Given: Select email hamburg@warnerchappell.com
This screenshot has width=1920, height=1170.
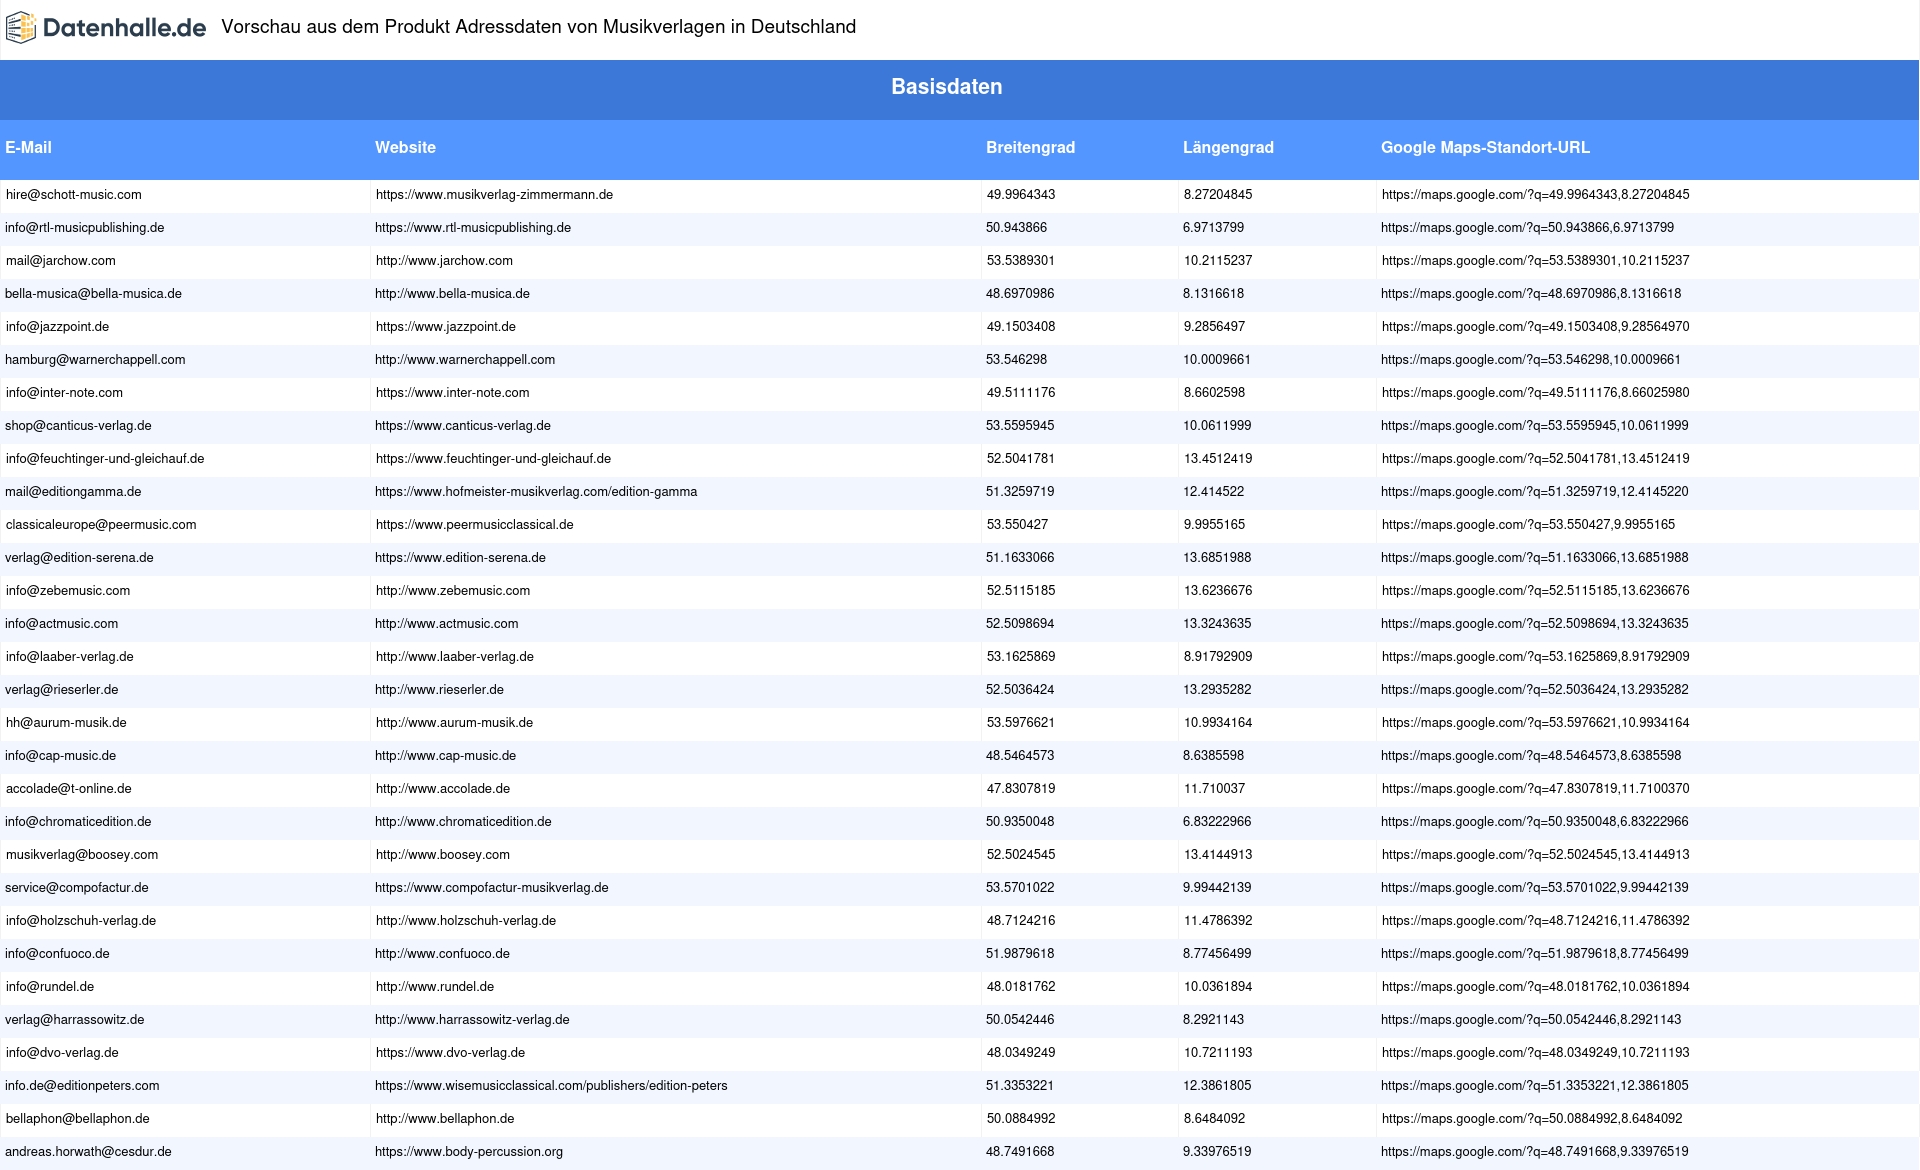Looking at the screenshot, I should point(95,360).
